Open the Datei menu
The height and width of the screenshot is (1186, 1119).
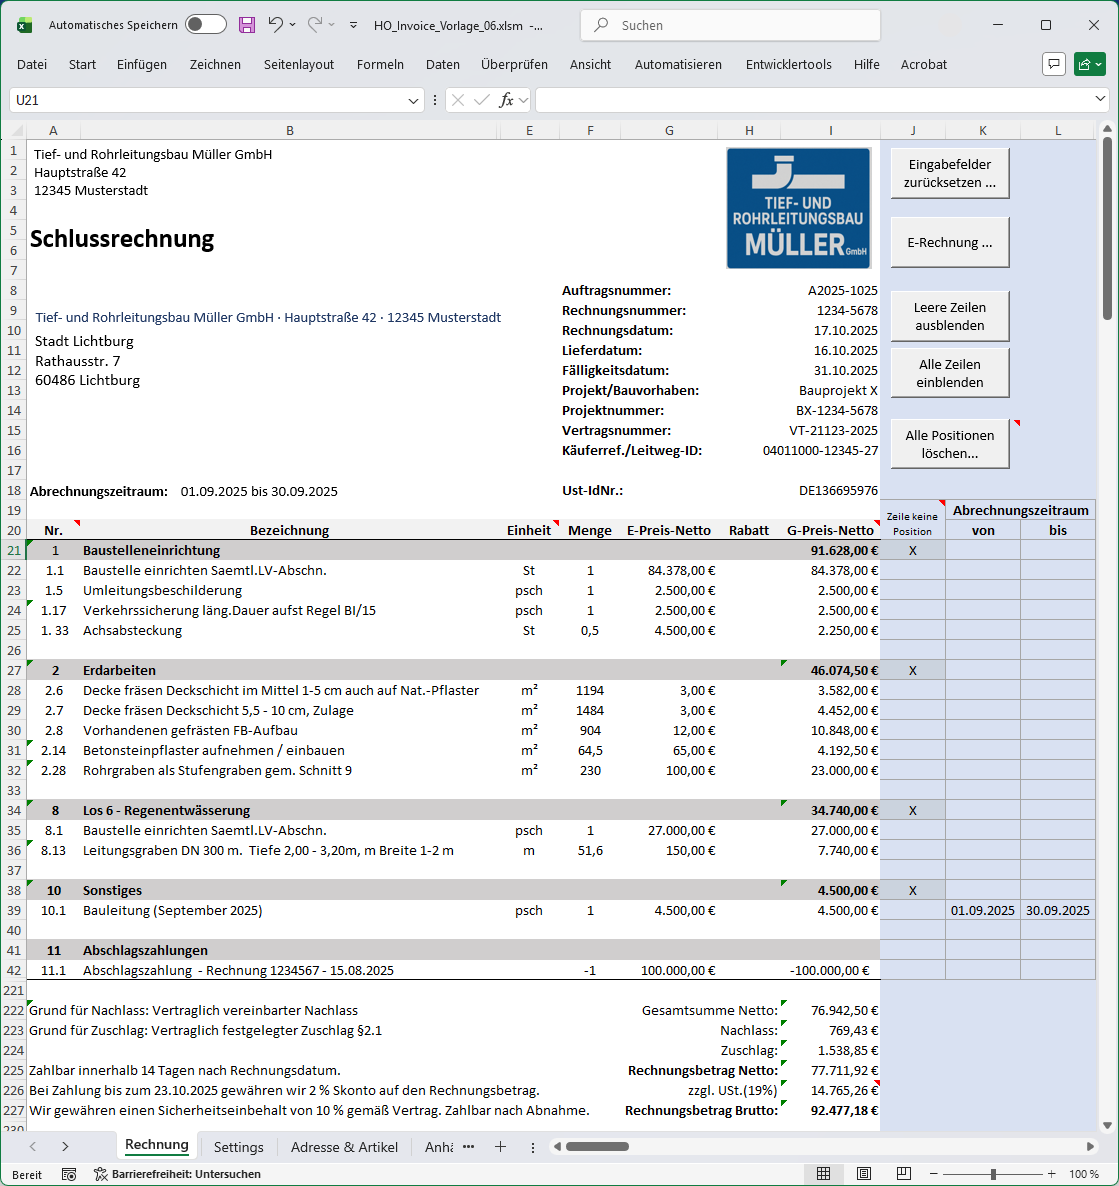click(32, 64)
